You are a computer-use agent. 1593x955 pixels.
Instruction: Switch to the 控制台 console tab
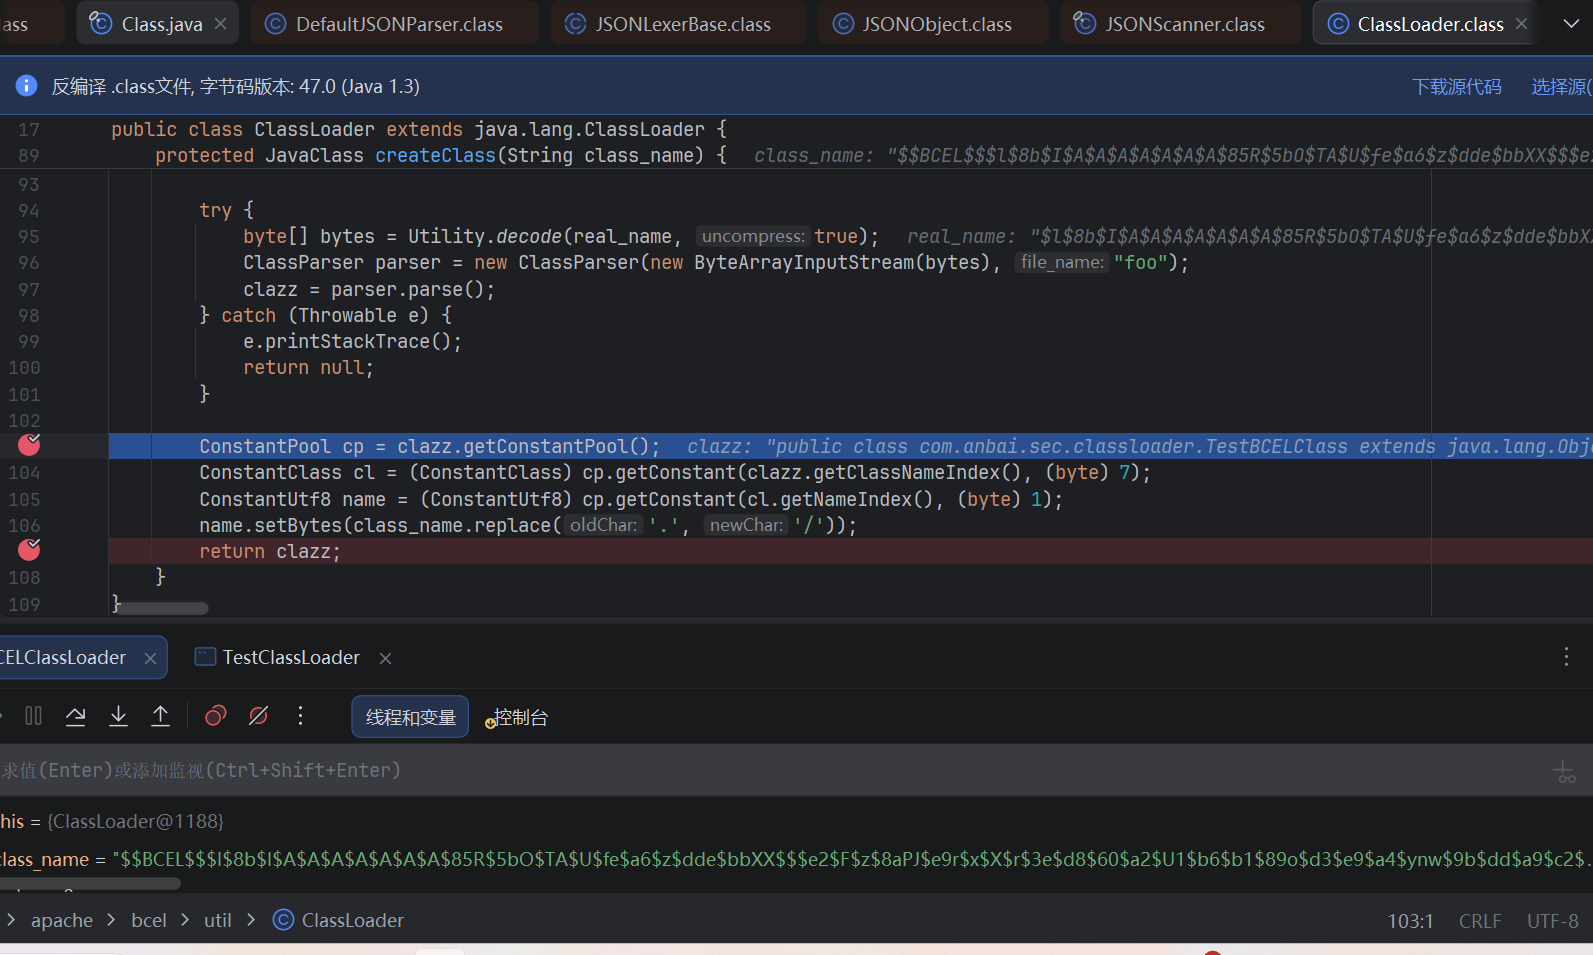click(x=518, y=717)
